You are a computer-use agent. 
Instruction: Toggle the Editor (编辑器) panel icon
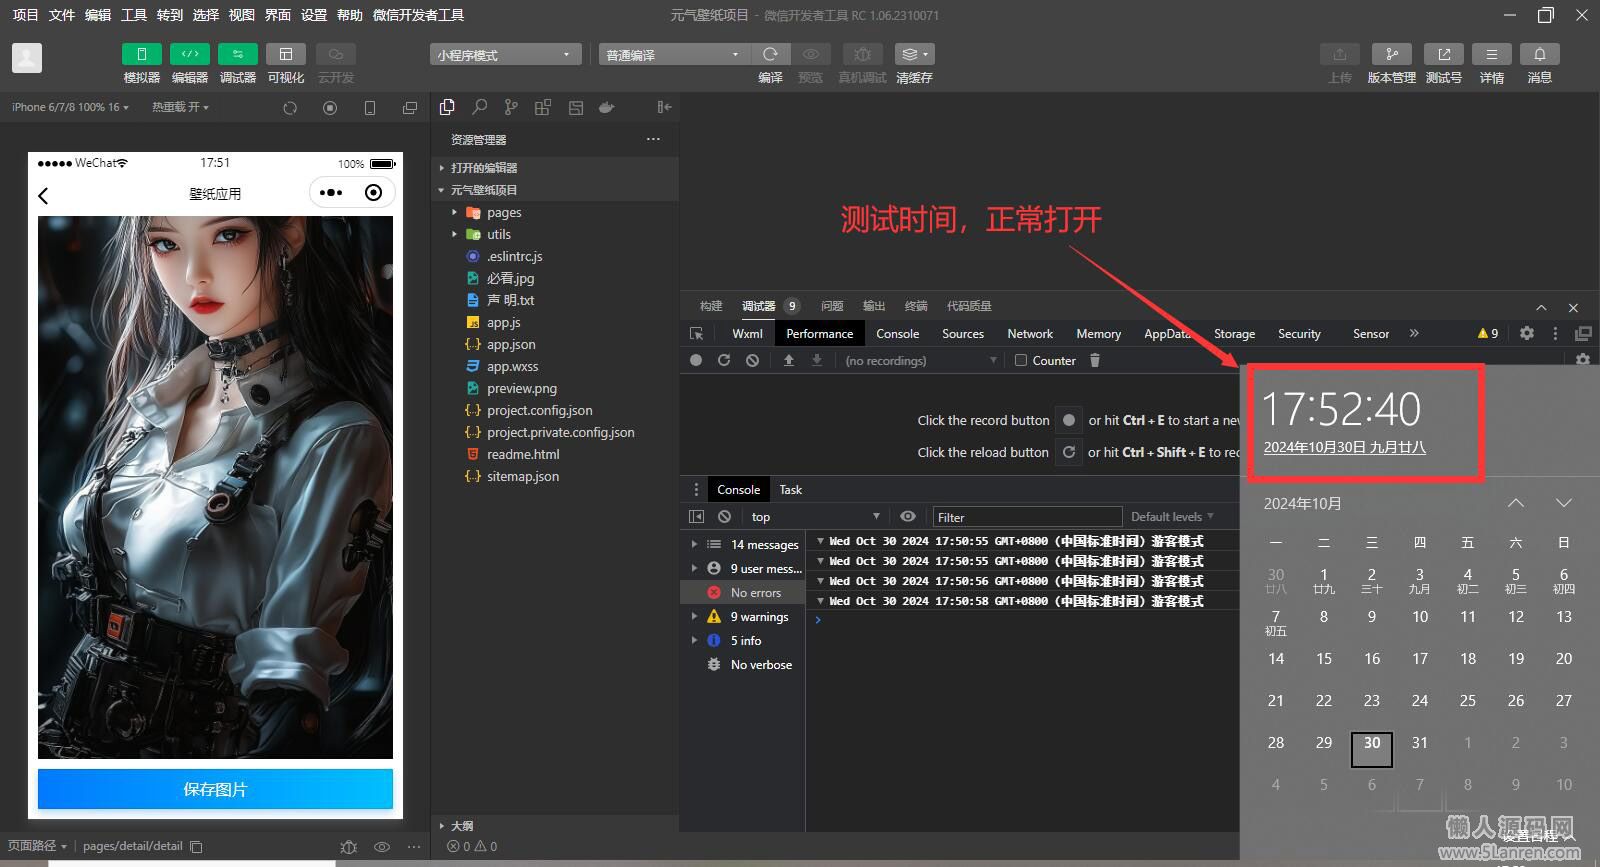coord(189,55)
